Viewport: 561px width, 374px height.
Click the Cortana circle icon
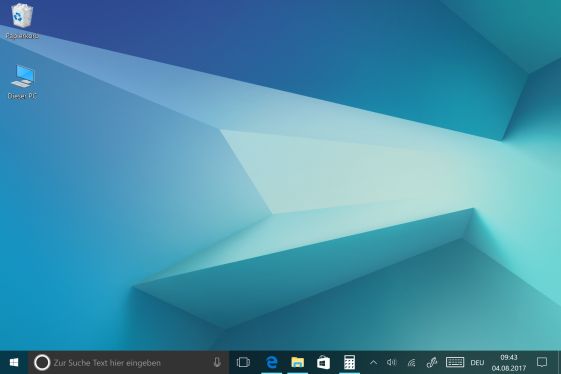(42, 363)
